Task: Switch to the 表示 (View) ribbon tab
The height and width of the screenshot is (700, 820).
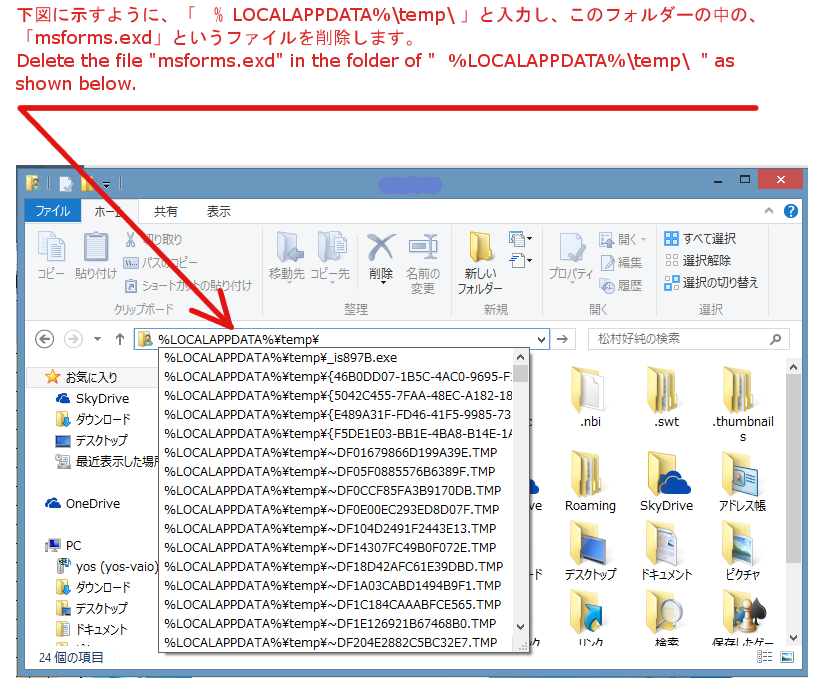Action: 219,212
